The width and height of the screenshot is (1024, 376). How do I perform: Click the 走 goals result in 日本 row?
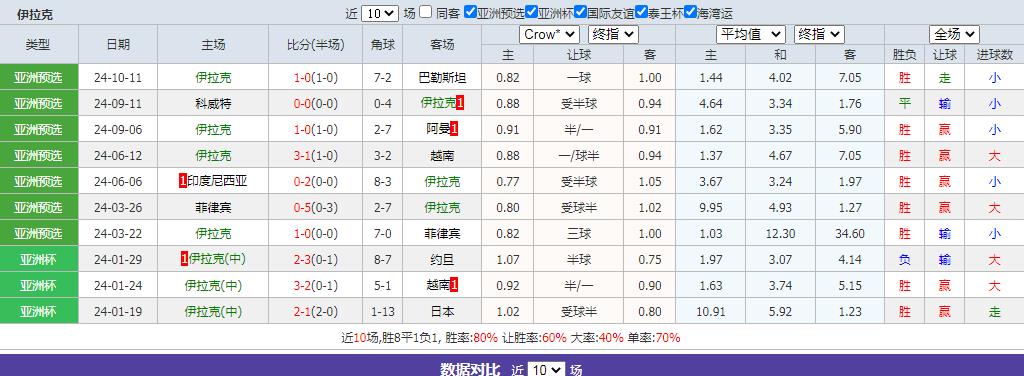tap(995, 311)
